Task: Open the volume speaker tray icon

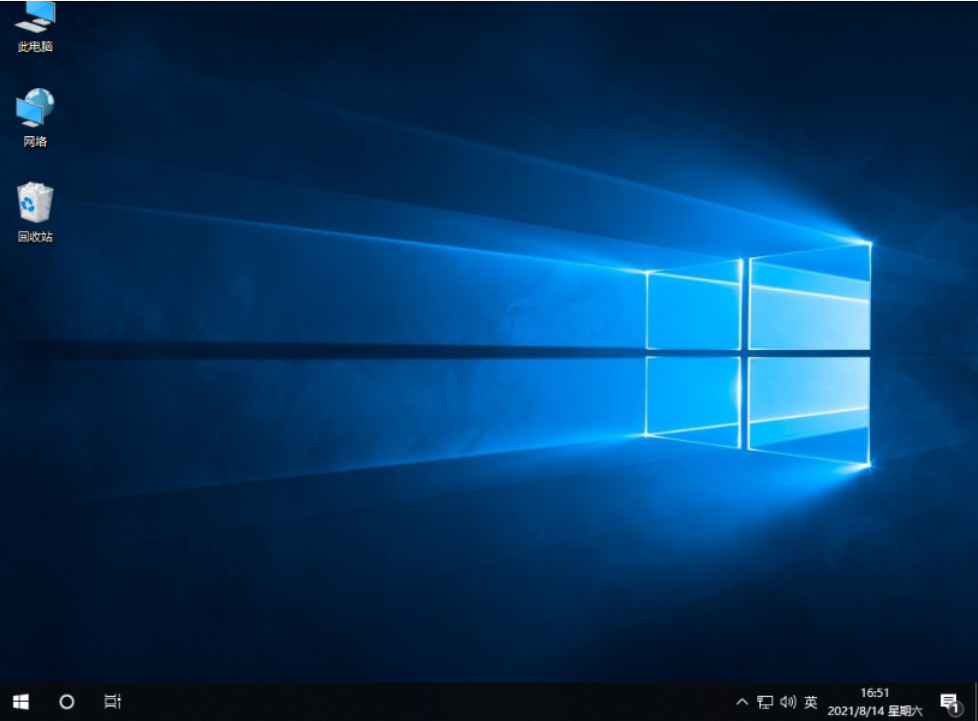Action: 788,702
